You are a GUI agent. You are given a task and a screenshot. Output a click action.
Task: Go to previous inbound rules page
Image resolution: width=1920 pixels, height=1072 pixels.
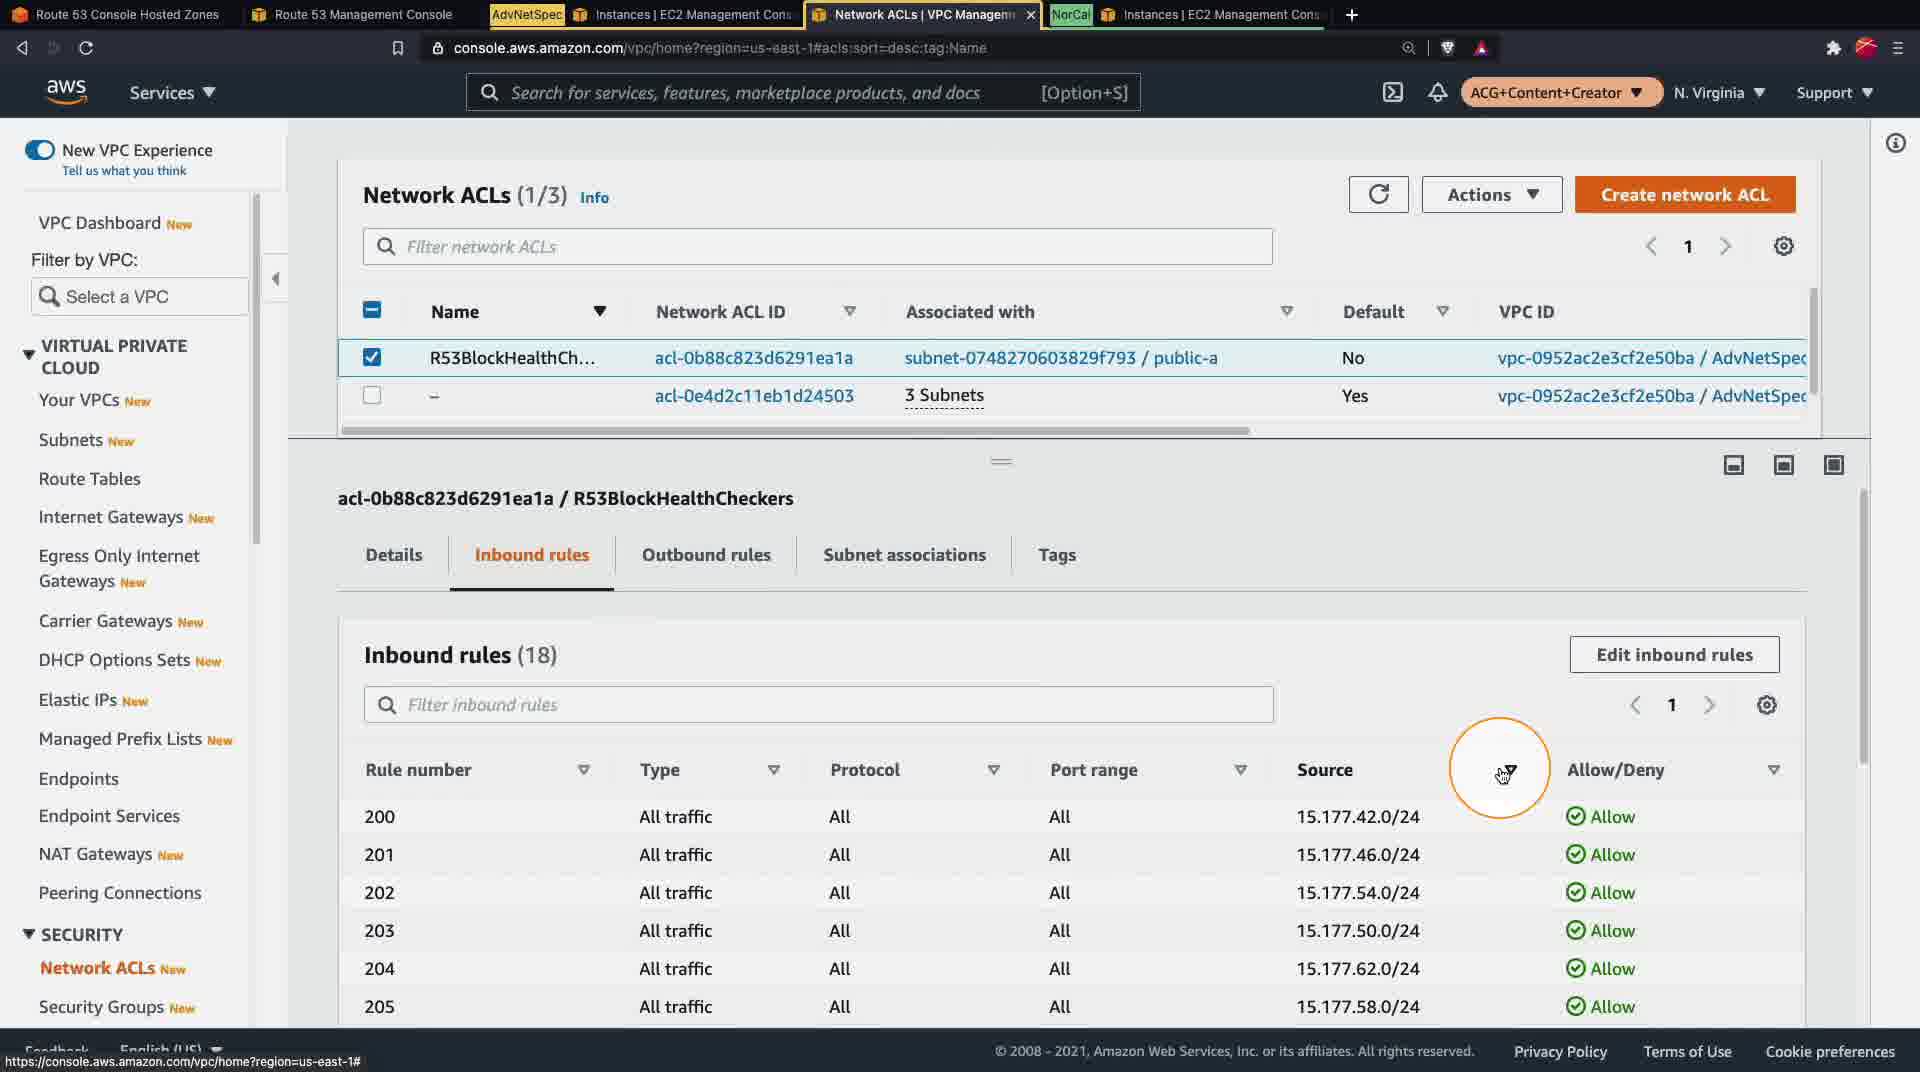click(x=1635, y=705)
